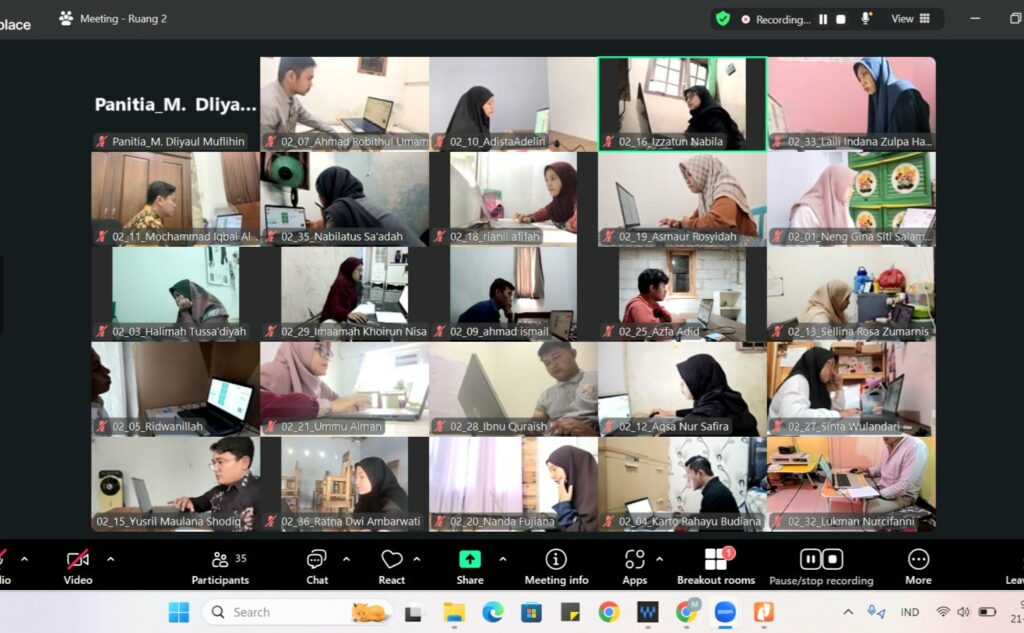Image resolution: width=1024 pixels, height=633 pixels.
Task: Click the More options icon
Action: coord(917,566)
